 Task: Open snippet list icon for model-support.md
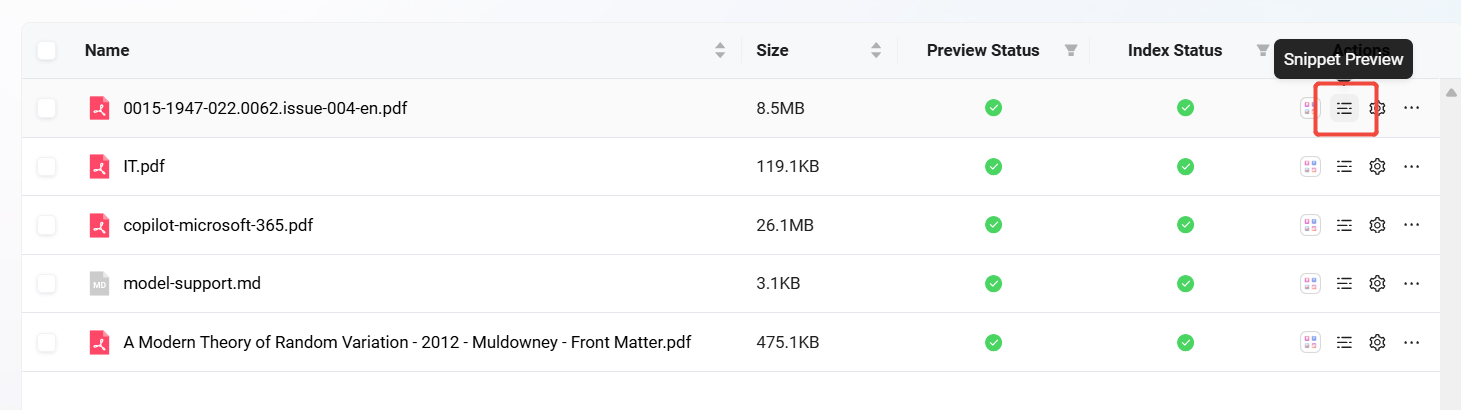(1345, 284)
